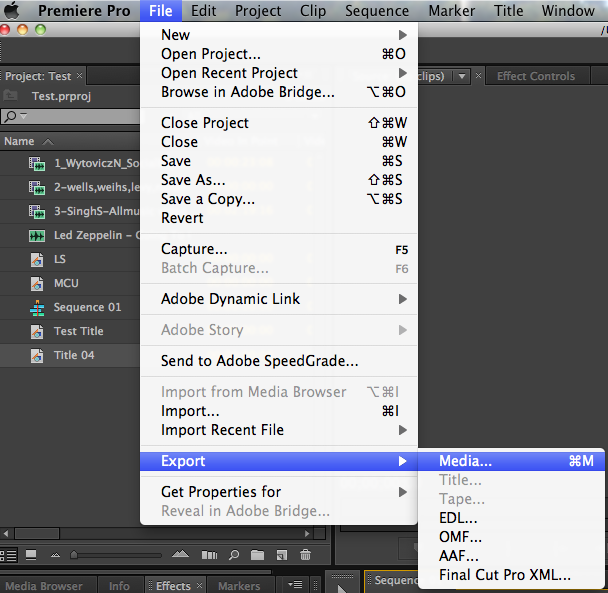
Task: Choose OMF... export option
Action: pyautogui.click(x=511, y=538)
